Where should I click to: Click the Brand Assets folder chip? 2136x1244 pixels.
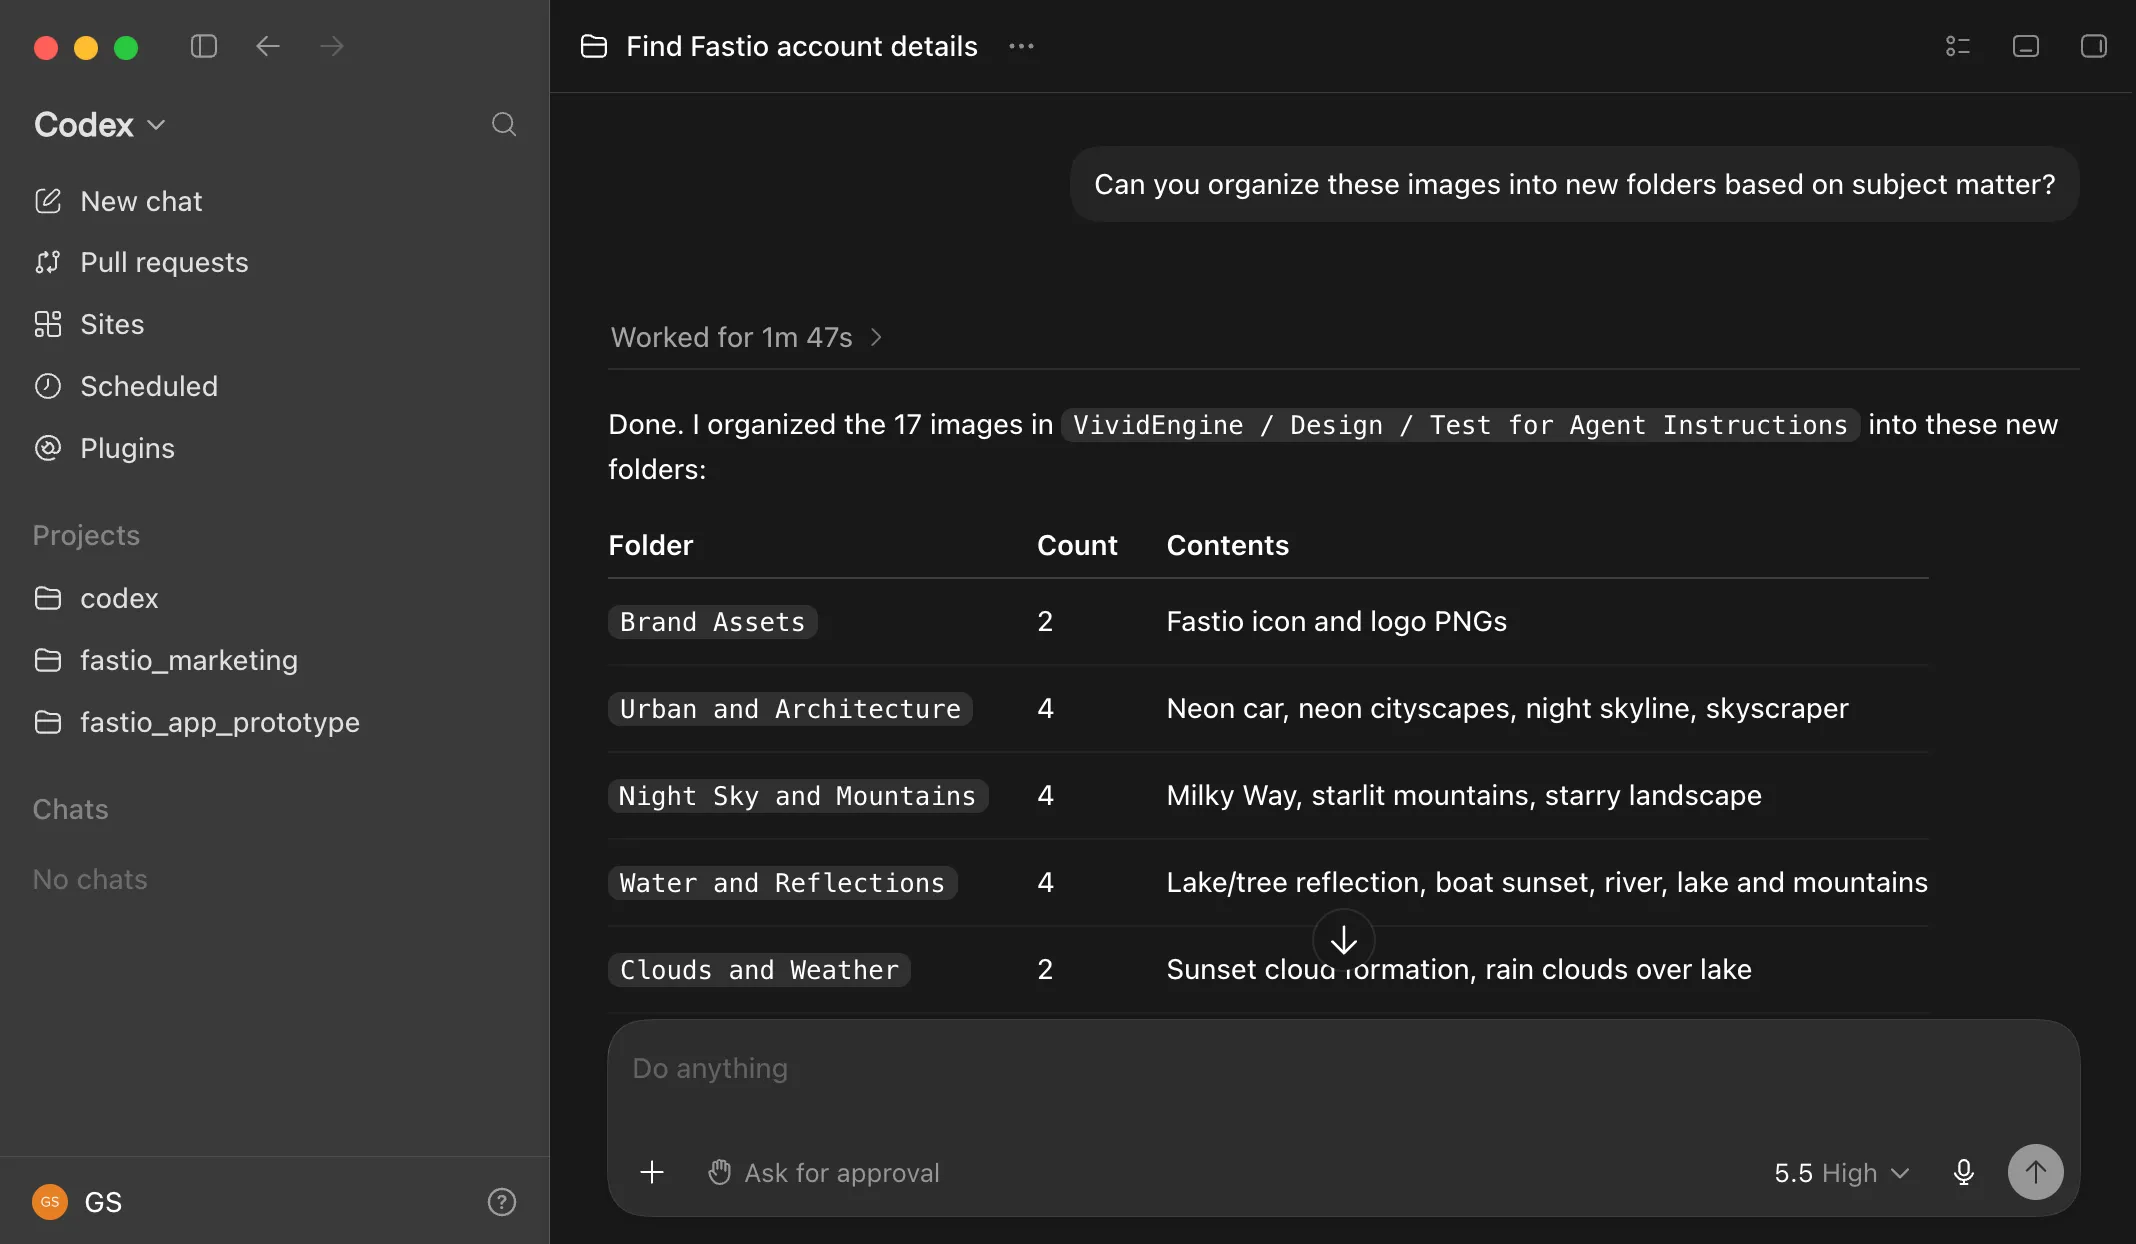[x=712, y=622]
